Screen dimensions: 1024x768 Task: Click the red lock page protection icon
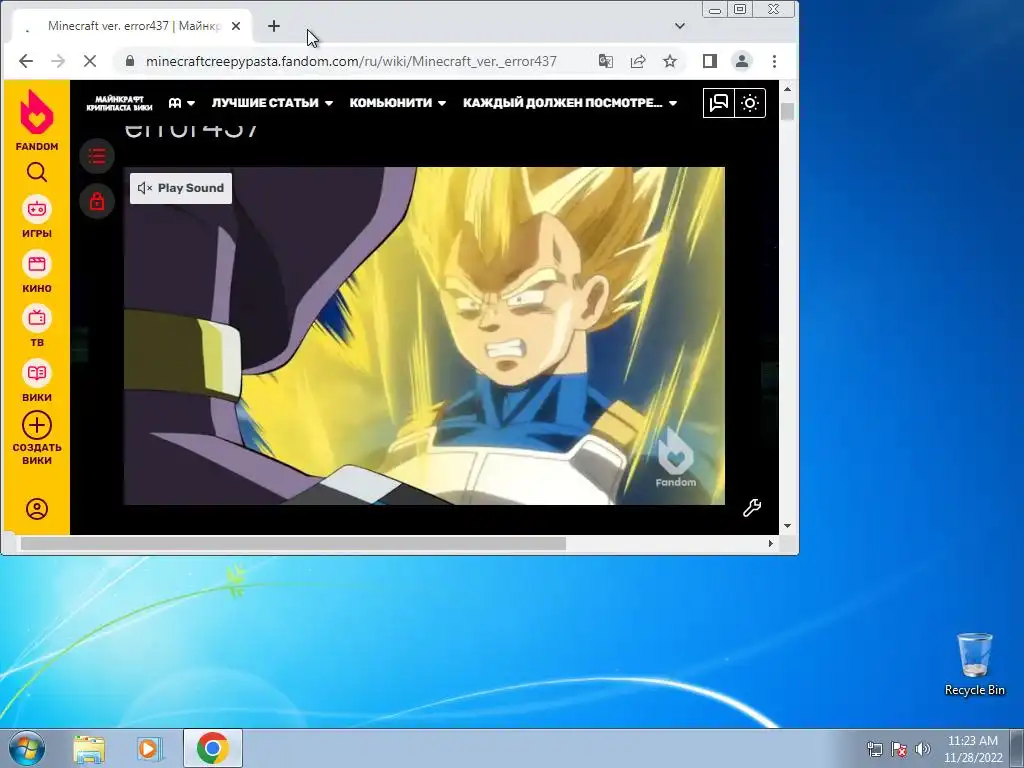(x=97, y=201)
